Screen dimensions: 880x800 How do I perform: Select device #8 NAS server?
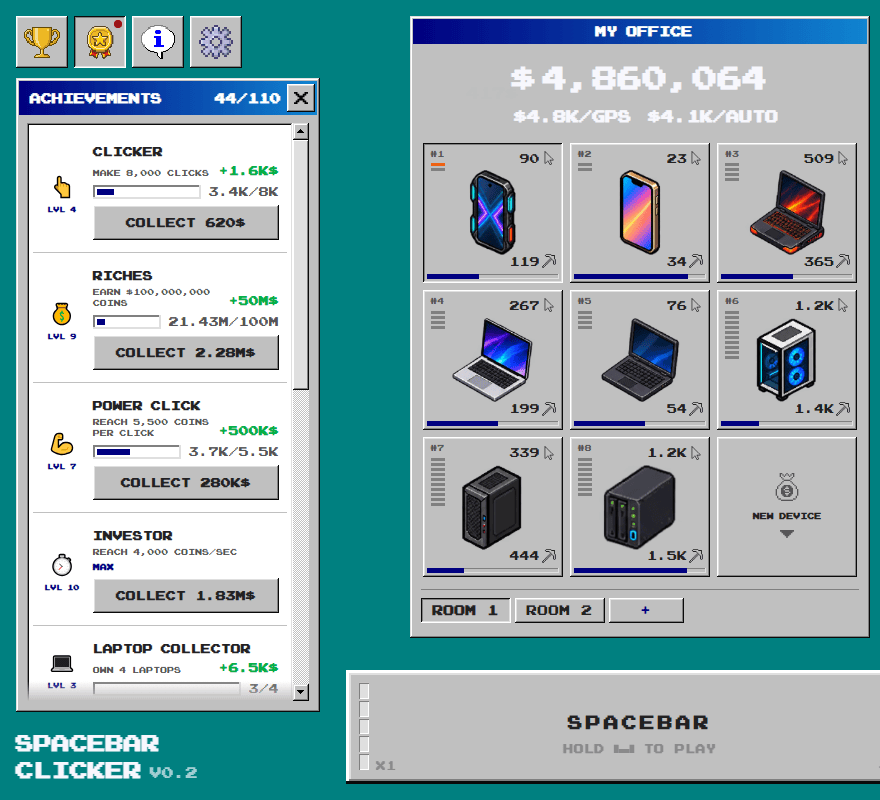click(x=639, y=506)
